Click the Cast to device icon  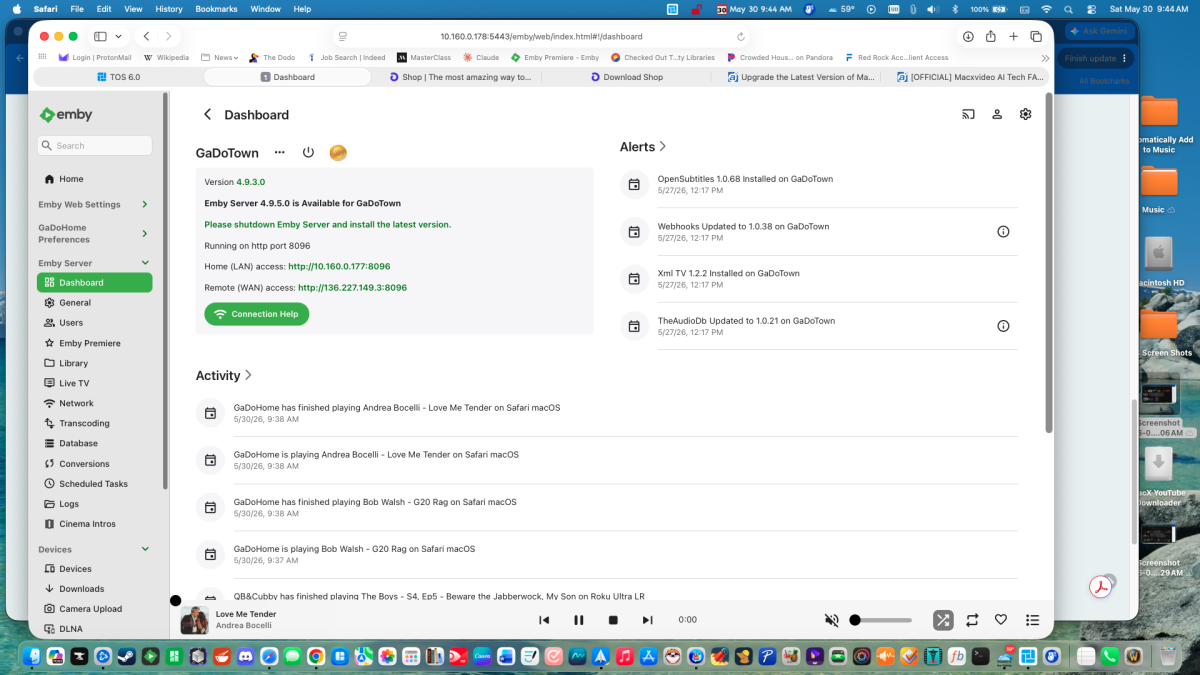click(968, 114)
